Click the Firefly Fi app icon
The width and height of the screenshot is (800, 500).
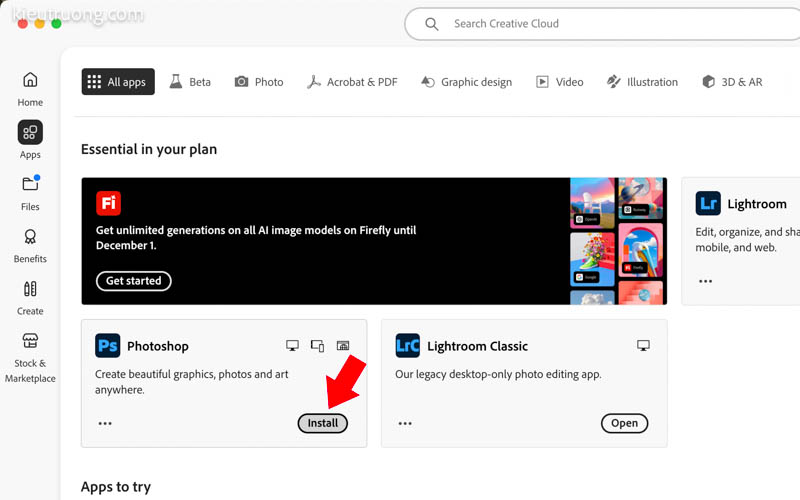click(109, 203)
